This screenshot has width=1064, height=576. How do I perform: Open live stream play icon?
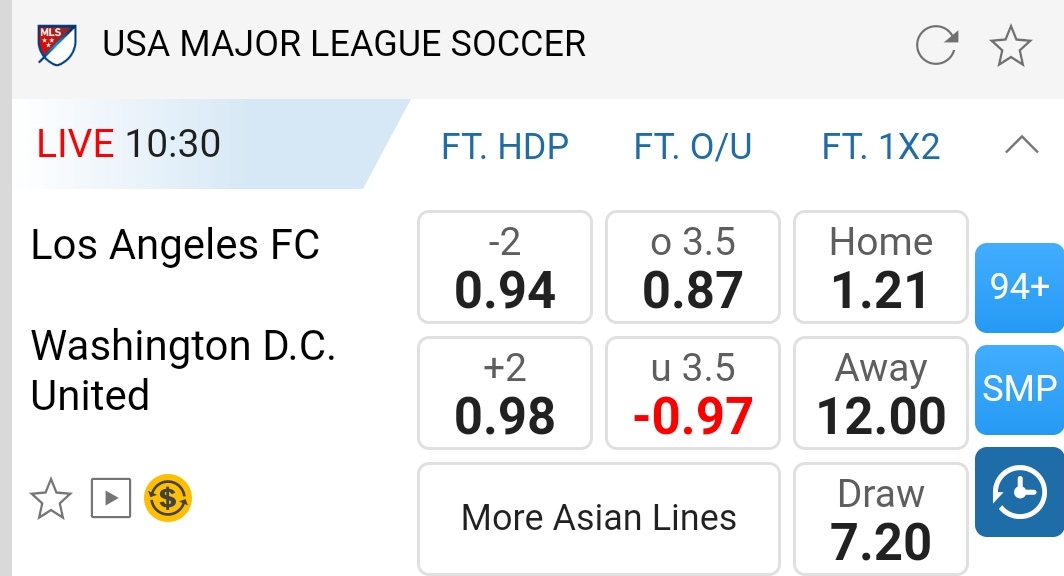pos(111,498)
